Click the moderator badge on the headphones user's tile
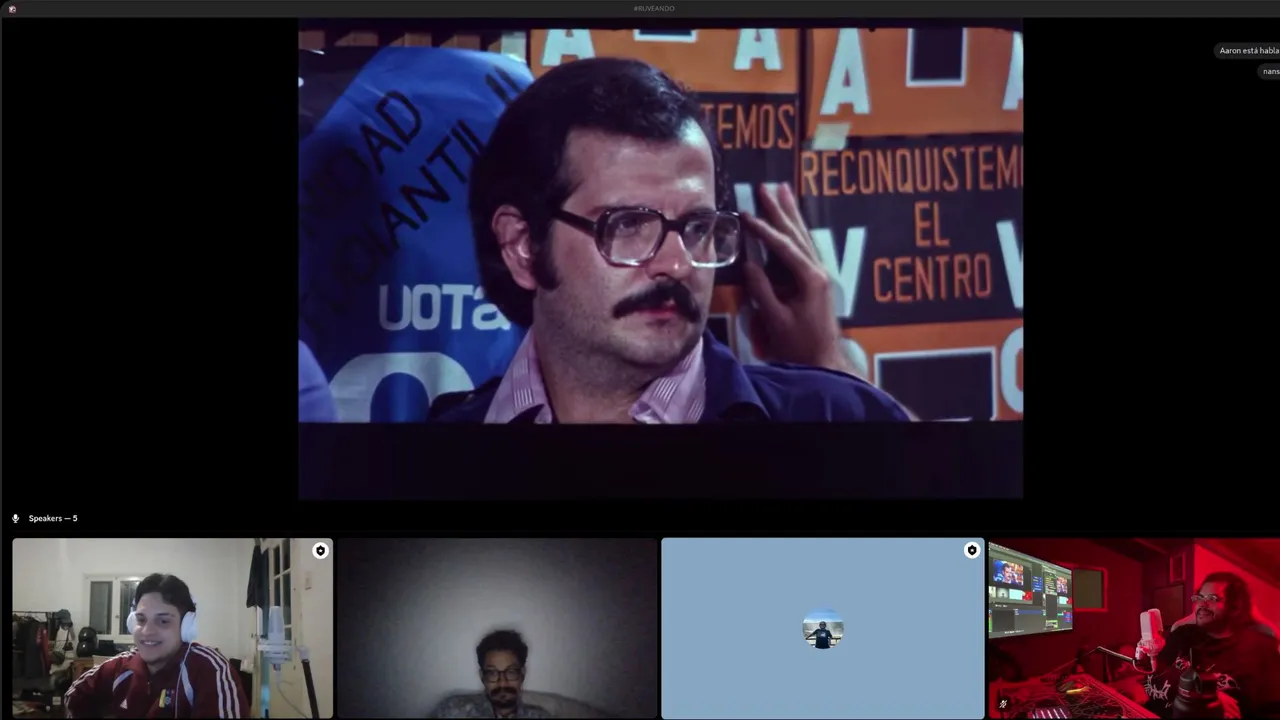1280x720 pixels. pyautogui.click(x=320, y=550)
